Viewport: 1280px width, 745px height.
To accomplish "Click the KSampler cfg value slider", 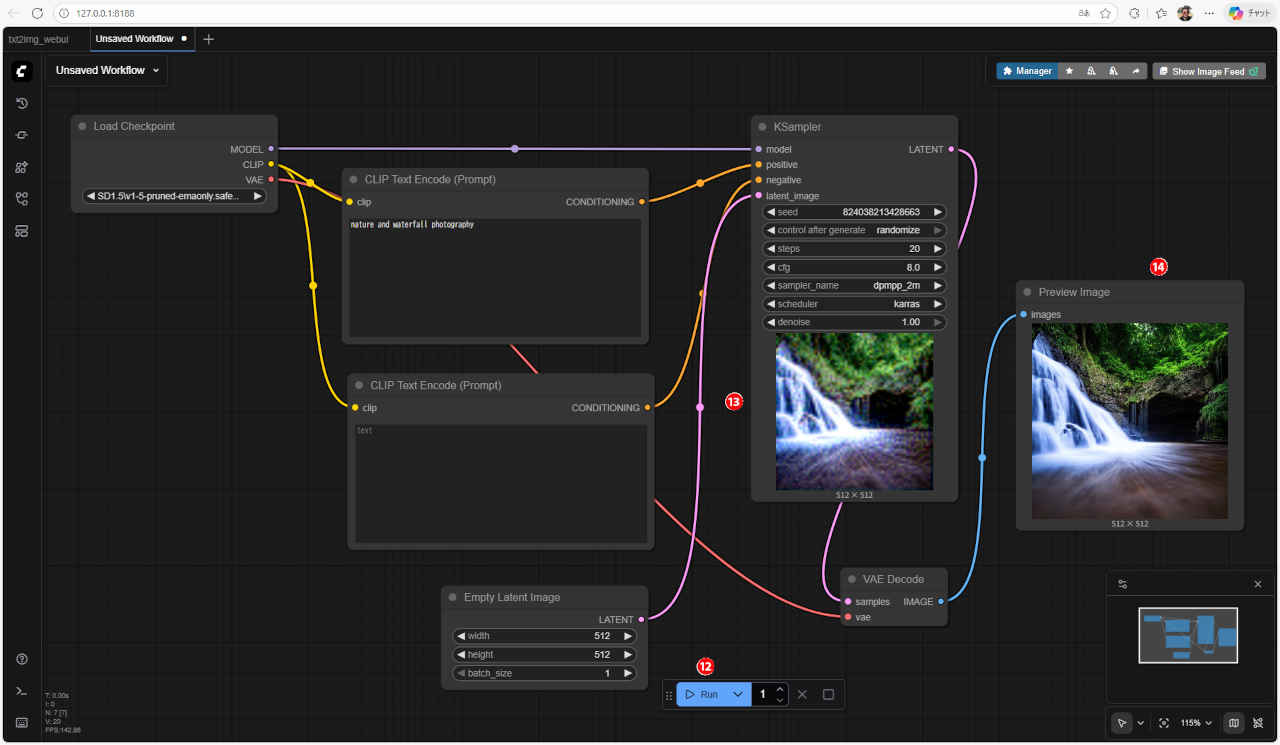I will click(854, 267).
